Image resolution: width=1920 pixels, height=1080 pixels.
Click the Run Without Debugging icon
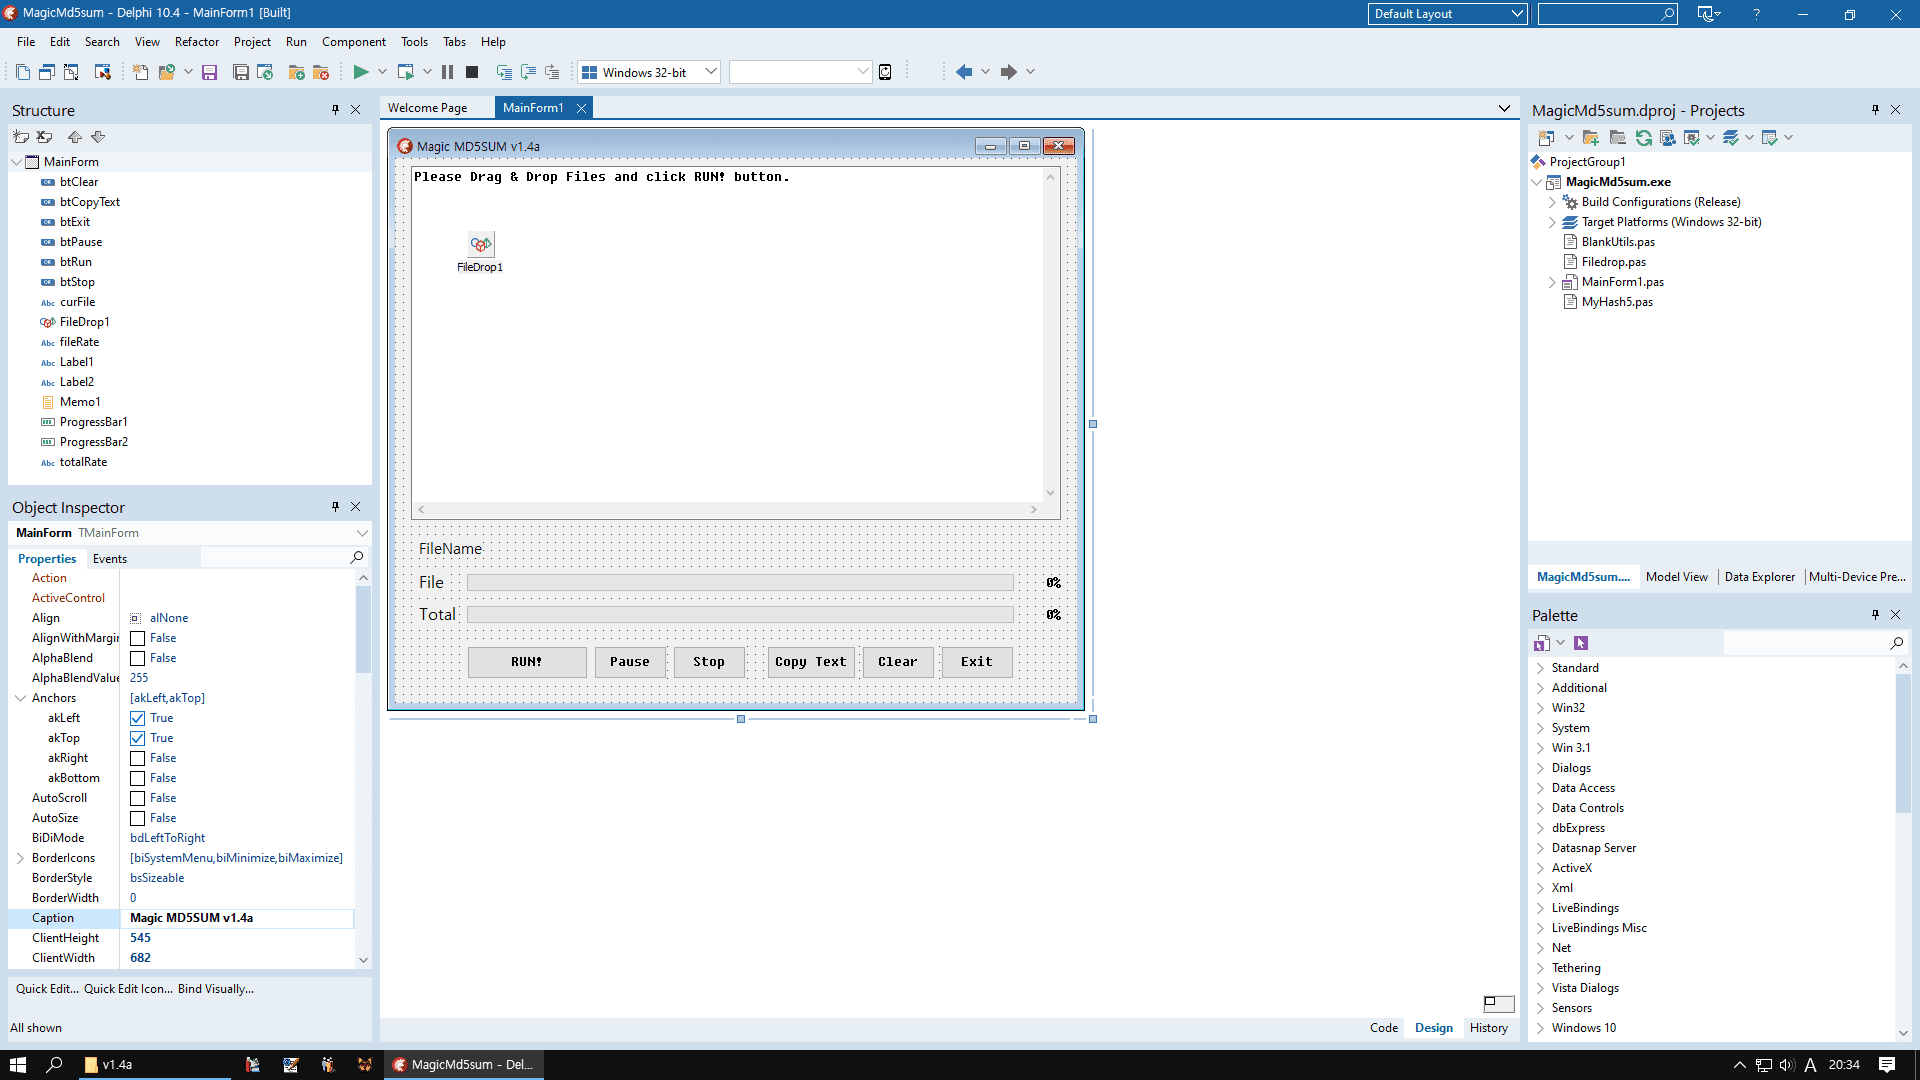click(406, 72)
